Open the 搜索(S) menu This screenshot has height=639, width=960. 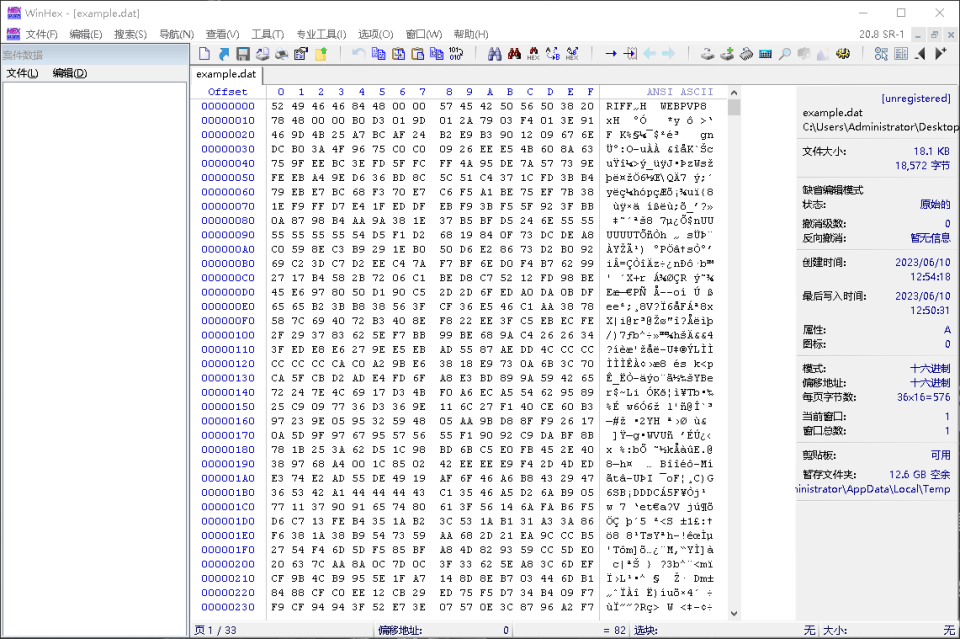coord(130,34)
